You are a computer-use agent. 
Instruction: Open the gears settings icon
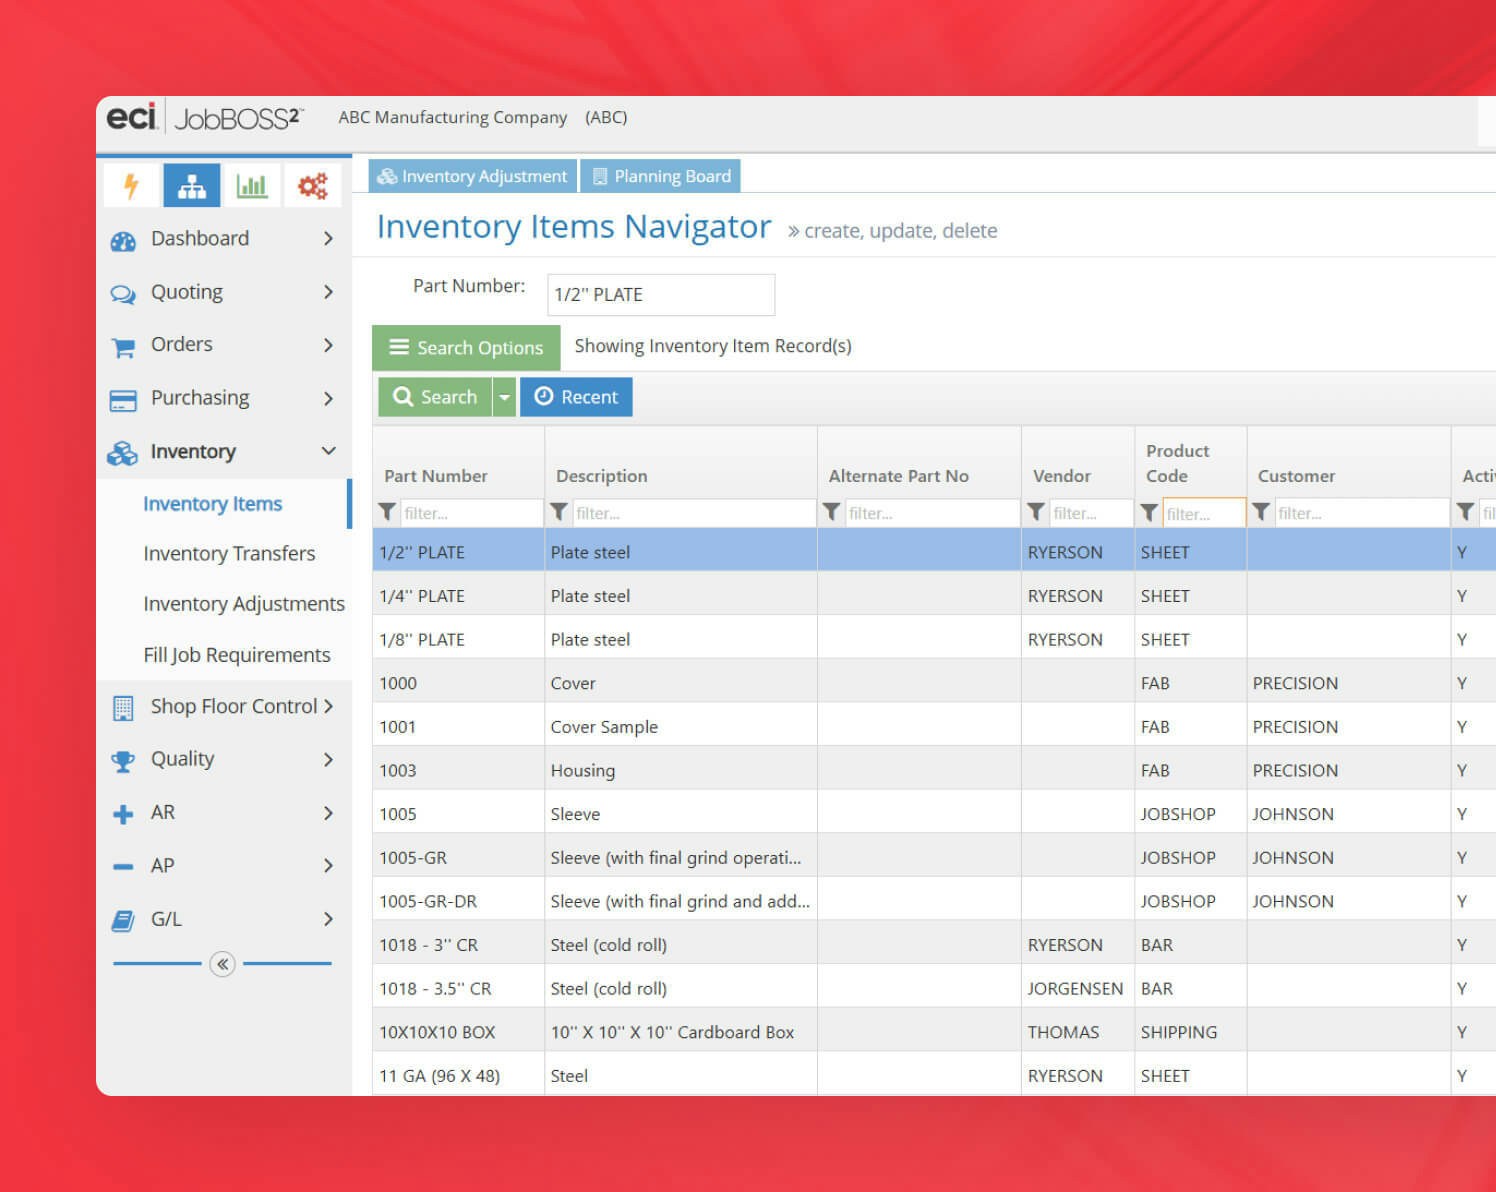click(x=312, y=186)
